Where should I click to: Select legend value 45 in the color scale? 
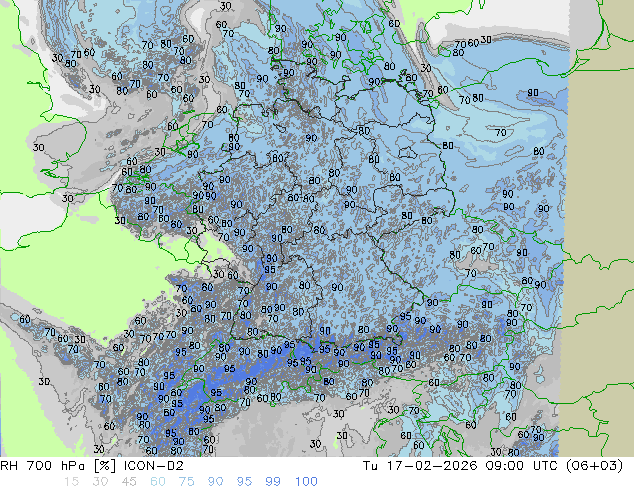pyautogui.click(x=129, y=482)
